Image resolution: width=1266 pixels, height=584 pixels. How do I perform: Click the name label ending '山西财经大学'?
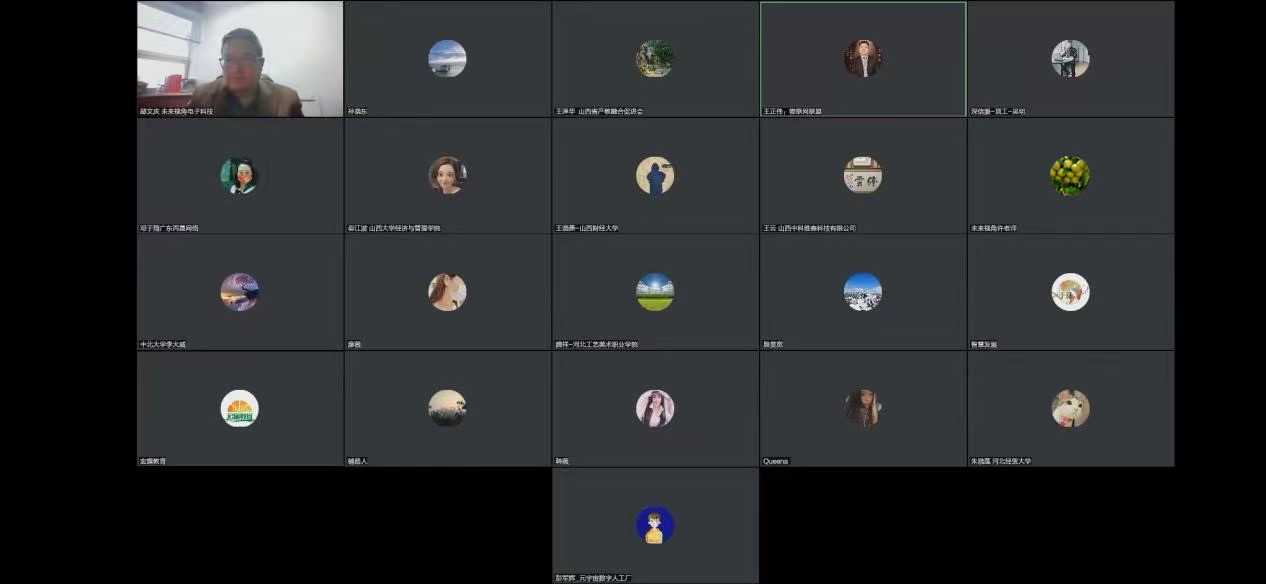point(587,228)
